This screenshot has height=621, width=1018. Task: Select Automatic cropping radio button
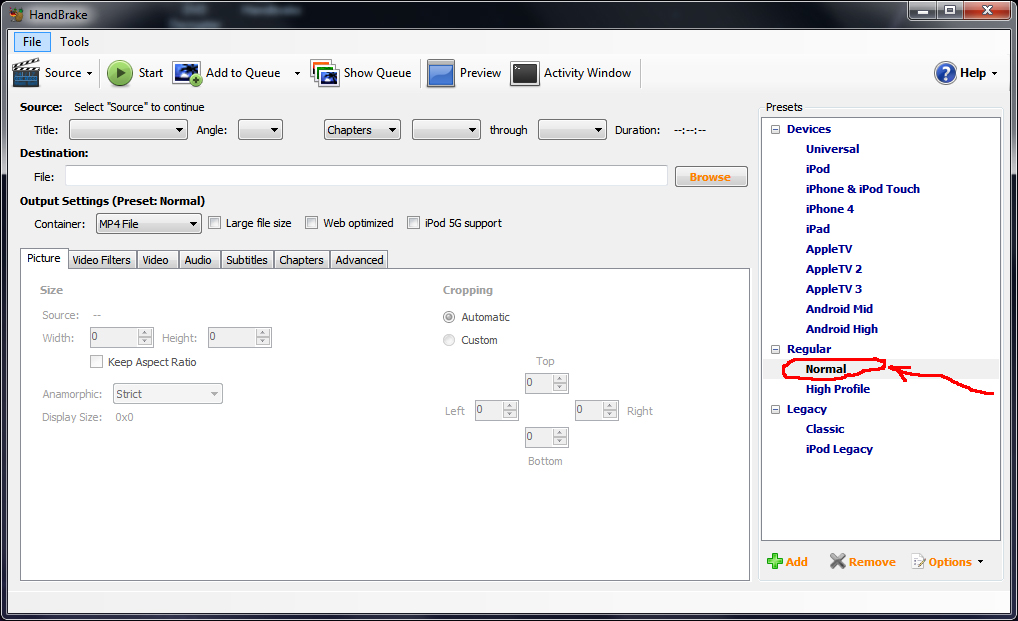click(449, 317)
